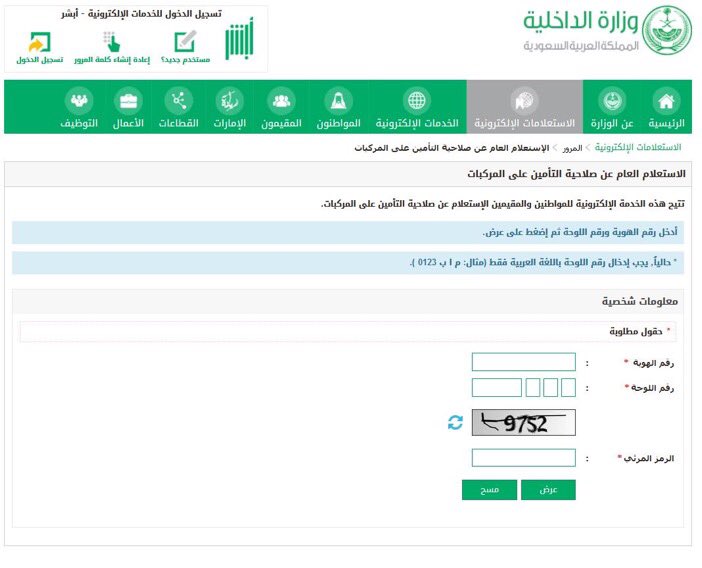
Task: Click the مستخدم جديد pencil icon
Action: click(x=185, y=42)
